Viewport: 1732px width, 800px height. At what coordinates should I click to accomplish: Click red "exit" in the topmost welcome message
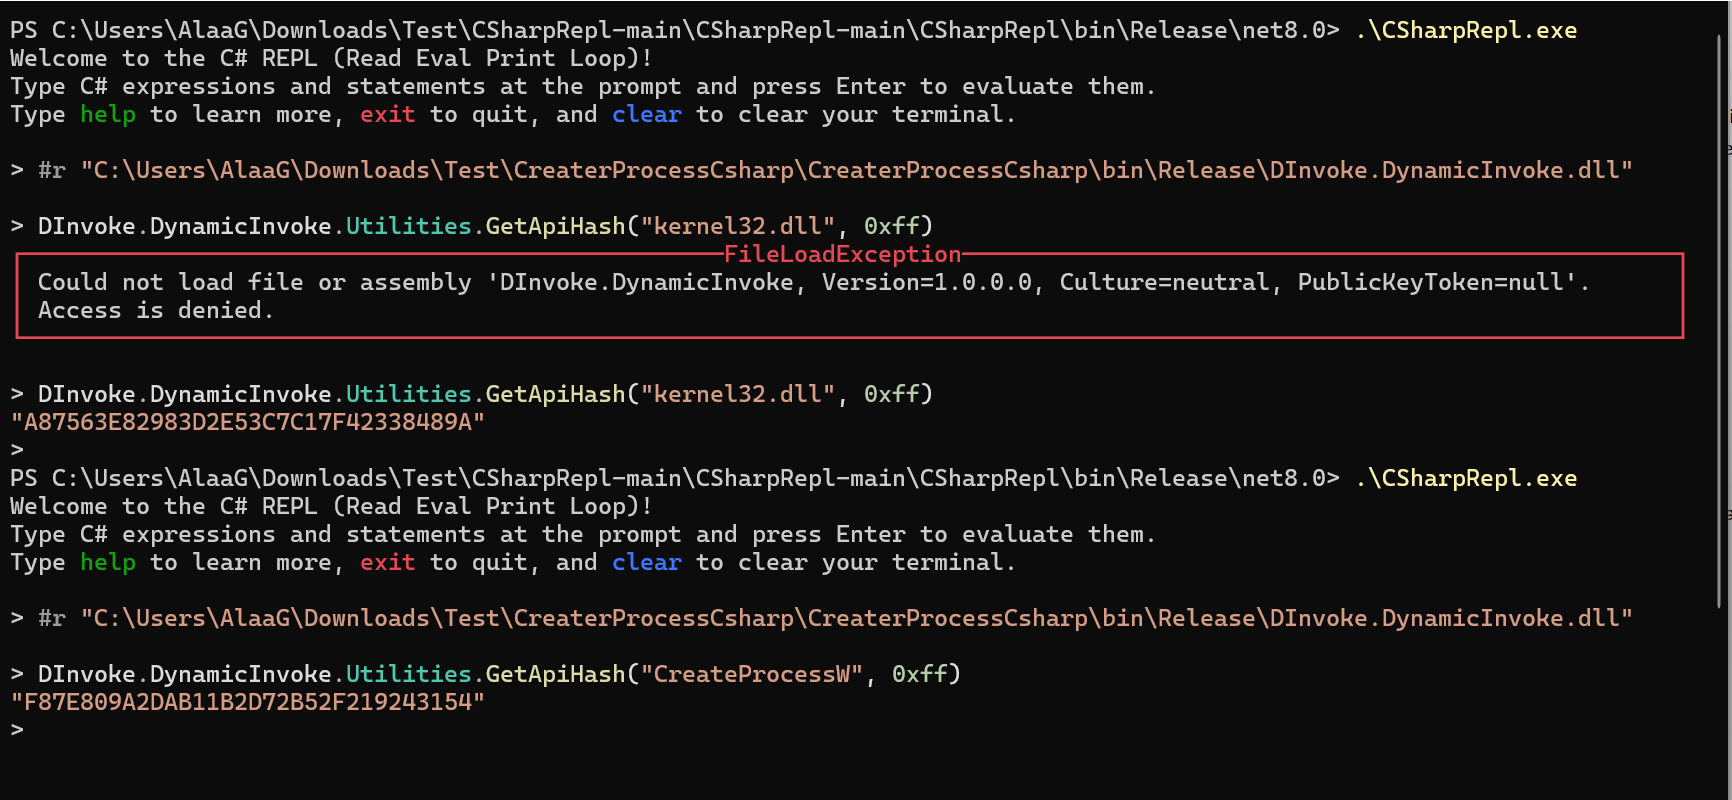click(x=387, y=114)
